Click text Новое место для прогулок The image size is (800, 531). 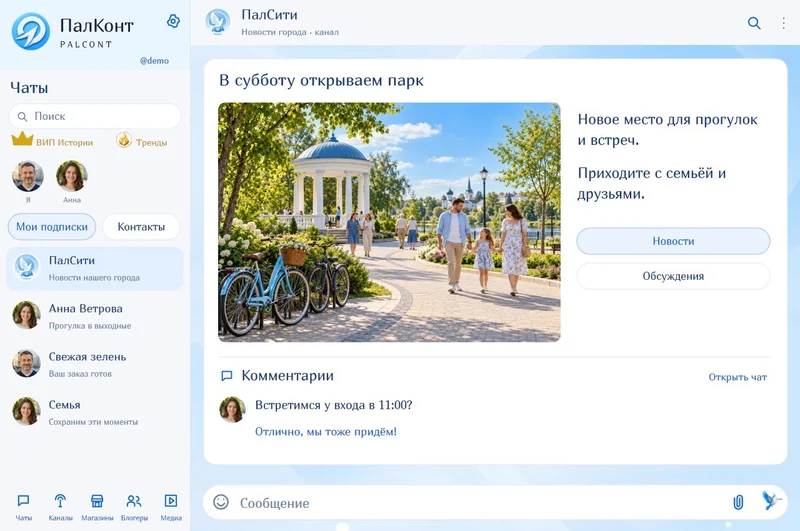[x=667, y=119]
